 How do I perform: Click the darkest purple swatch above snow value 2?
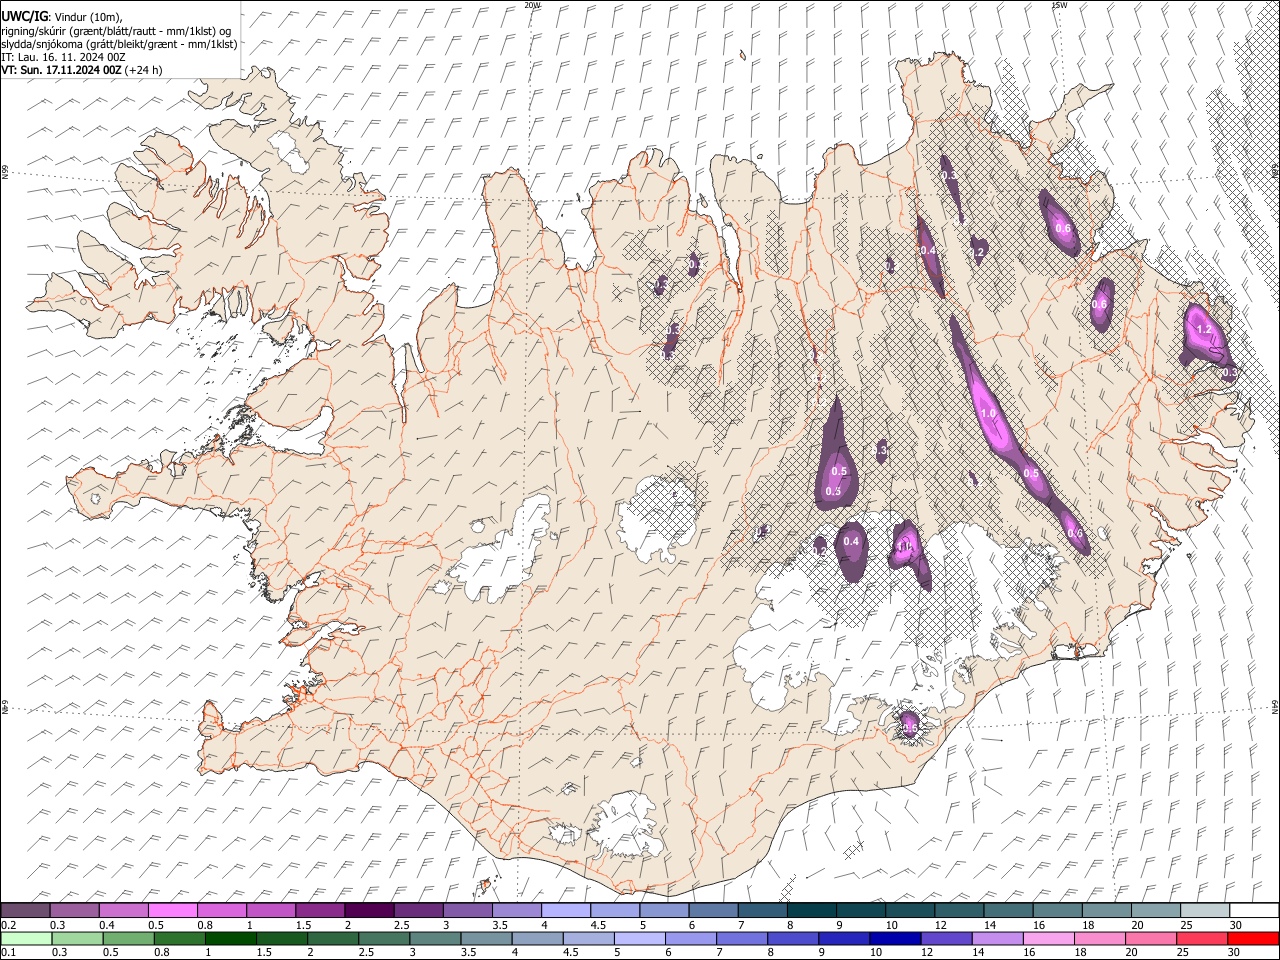(x=369, y=911)
